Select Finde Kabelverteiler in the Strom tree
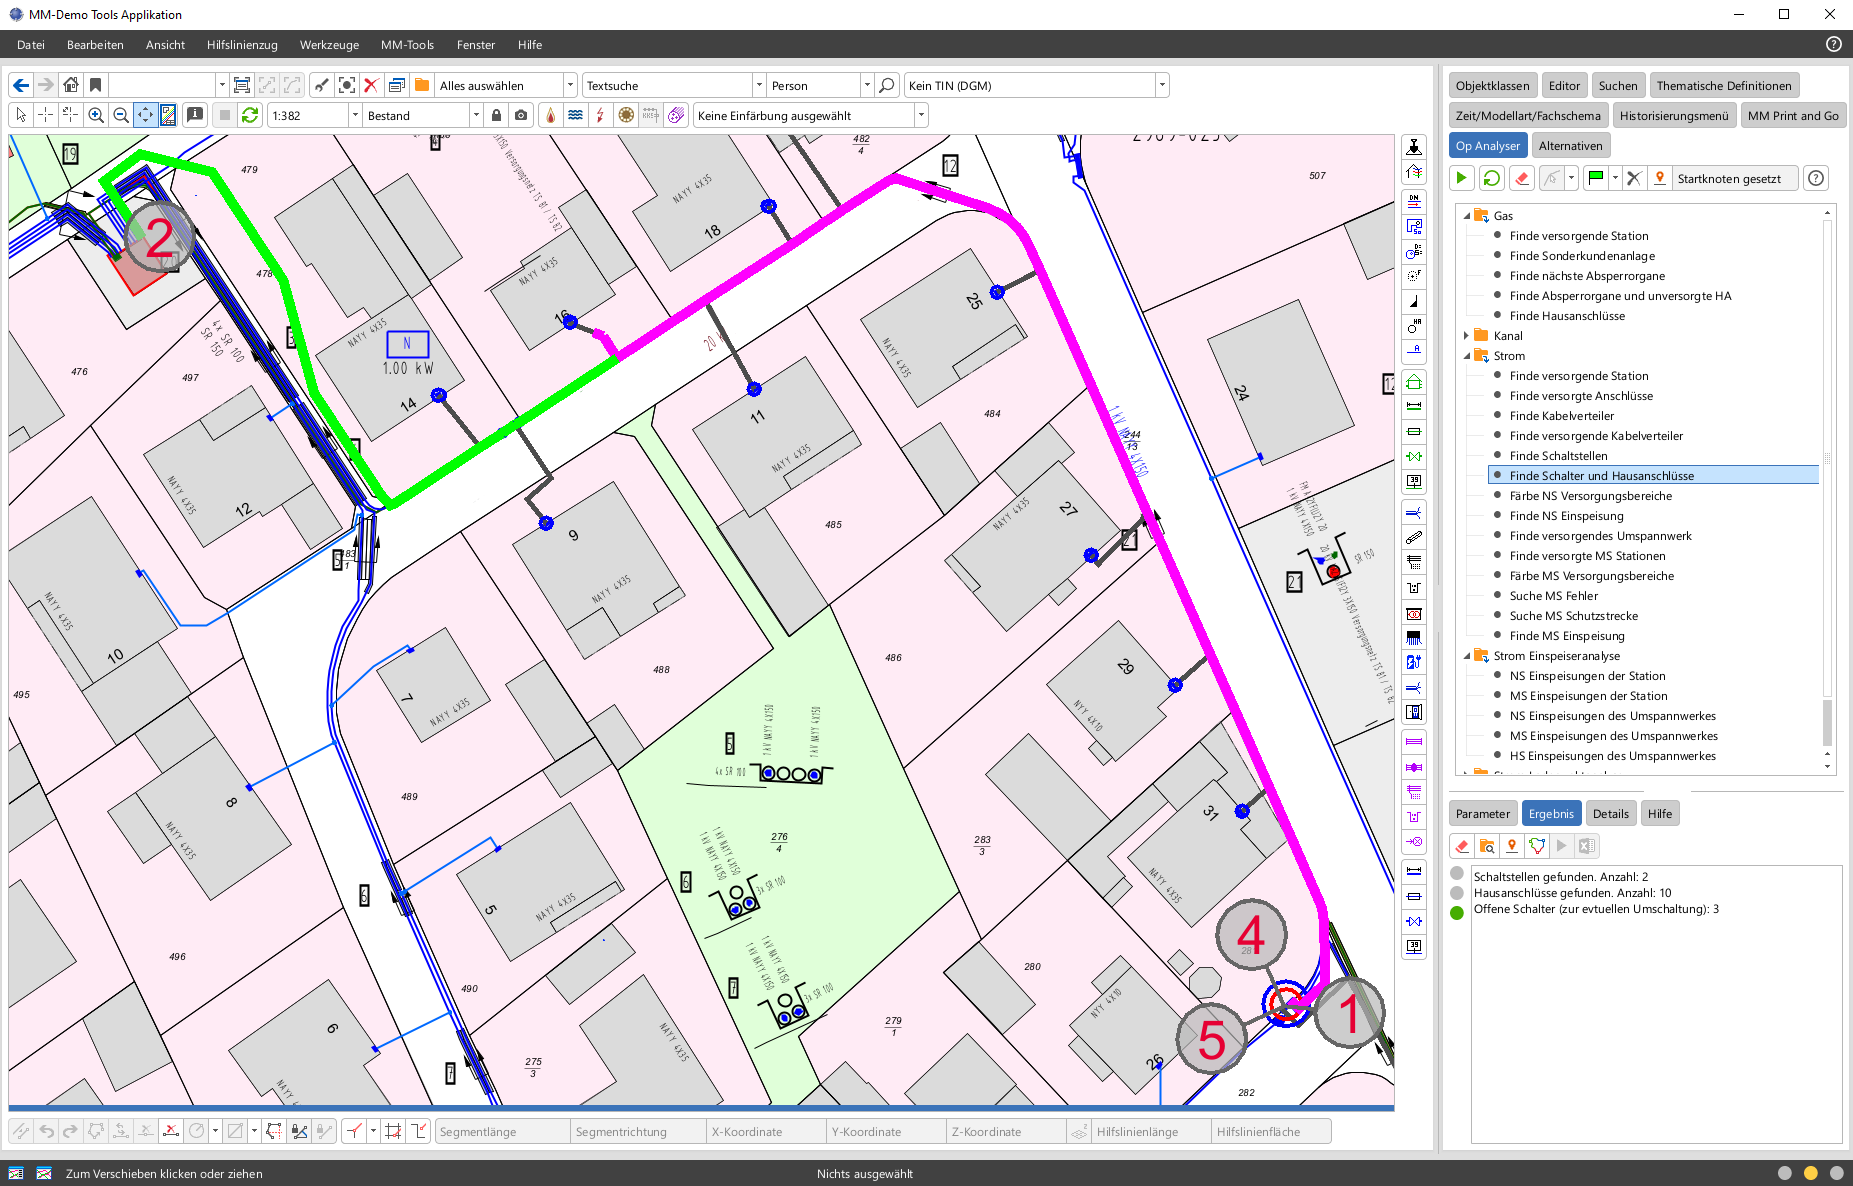The width and height of the screenshot is (1853, 1186). tap(1561, 415)
